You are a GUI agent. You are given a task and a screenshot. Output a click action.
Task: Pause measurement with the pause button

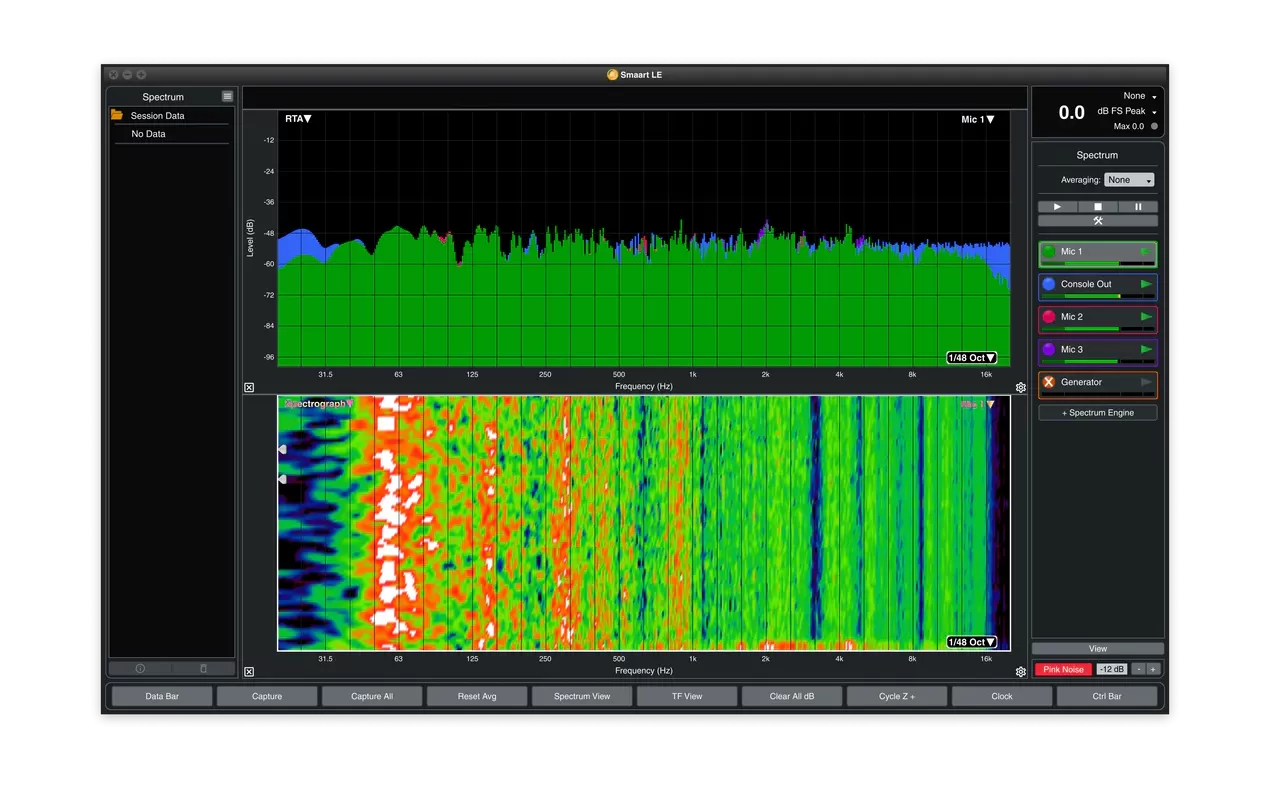[1138, 207]
